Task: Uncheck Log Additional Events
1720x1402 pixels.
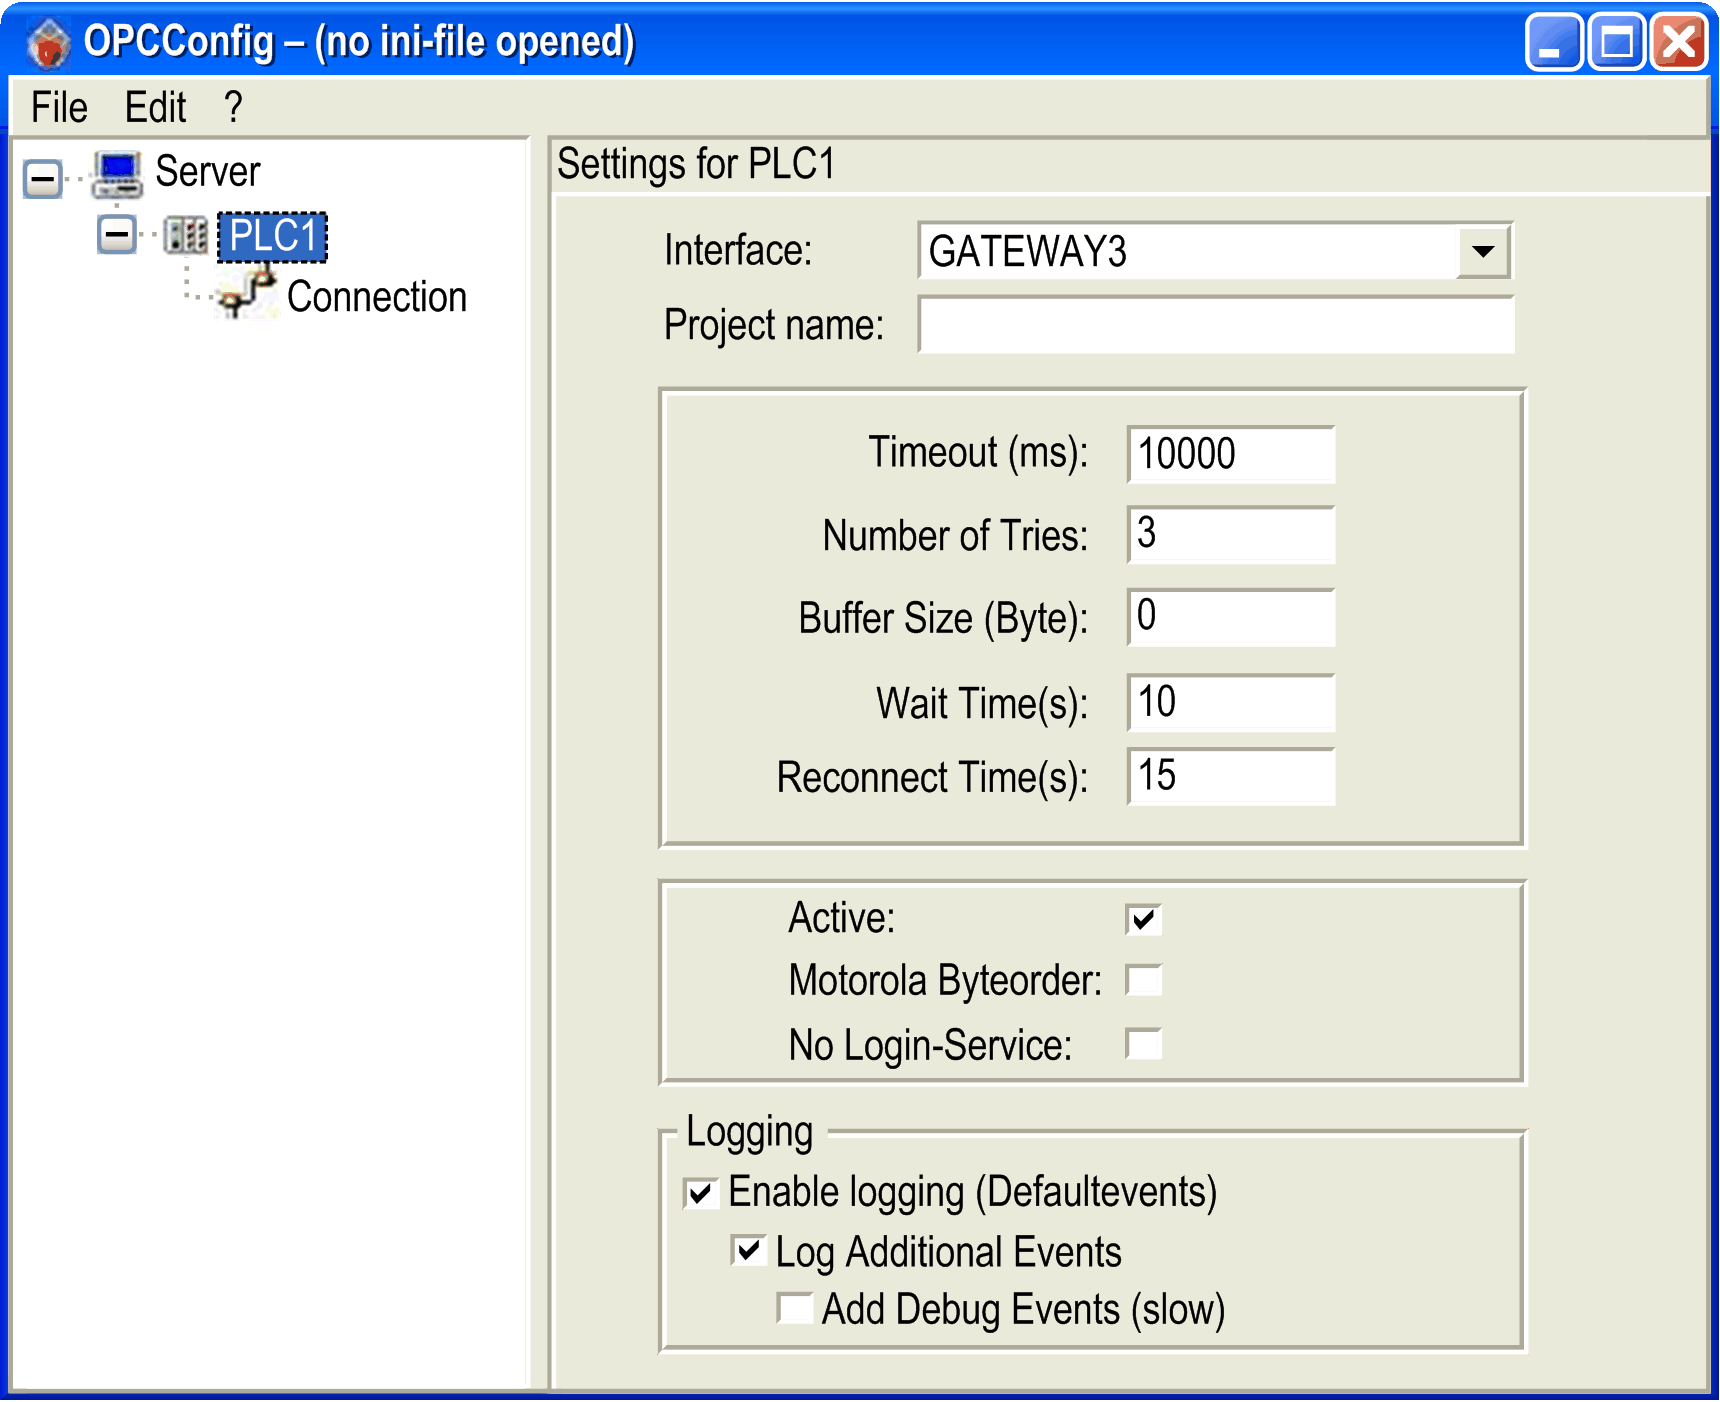Action: [x=748, y=1251]
